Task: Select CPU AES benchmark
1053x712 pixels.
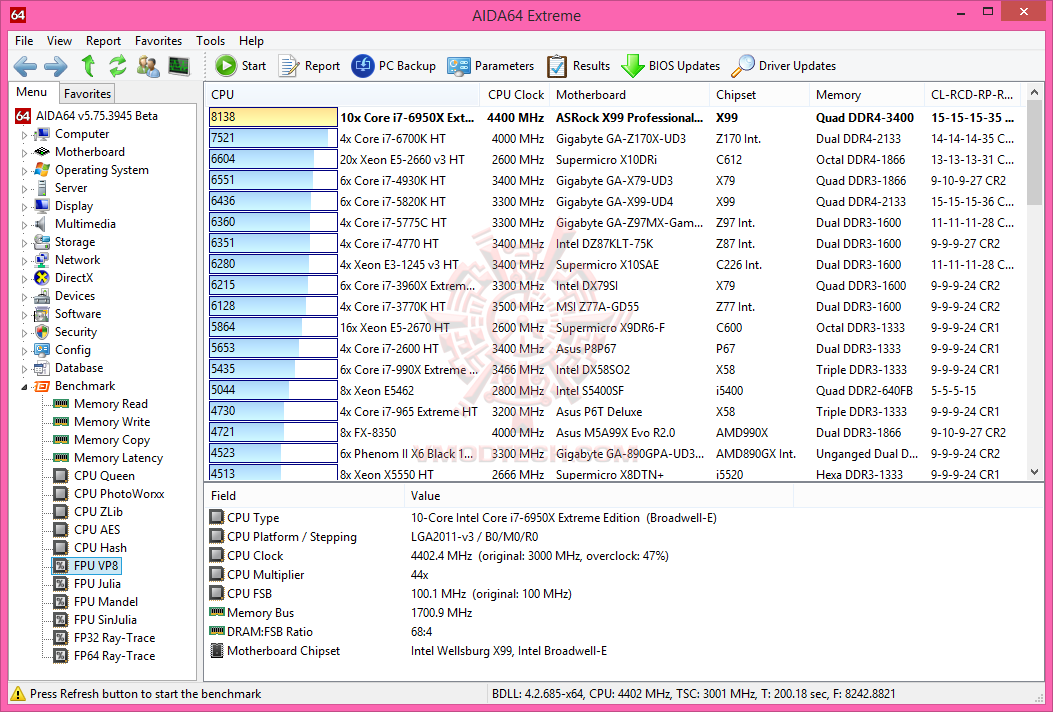Action: pos(97,530)
